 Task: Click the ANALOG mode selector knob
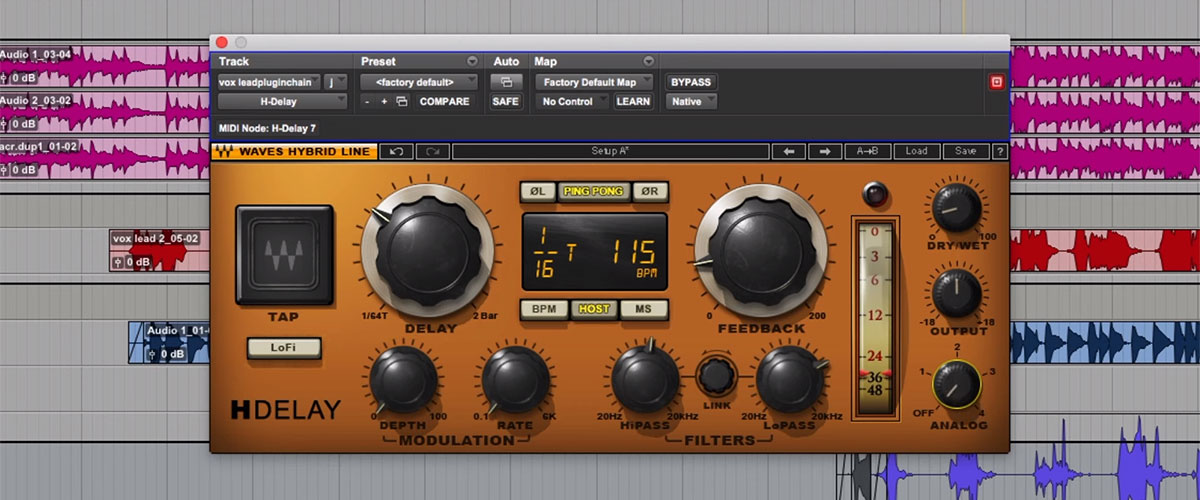pyautogui.click(x=956, y=385)
